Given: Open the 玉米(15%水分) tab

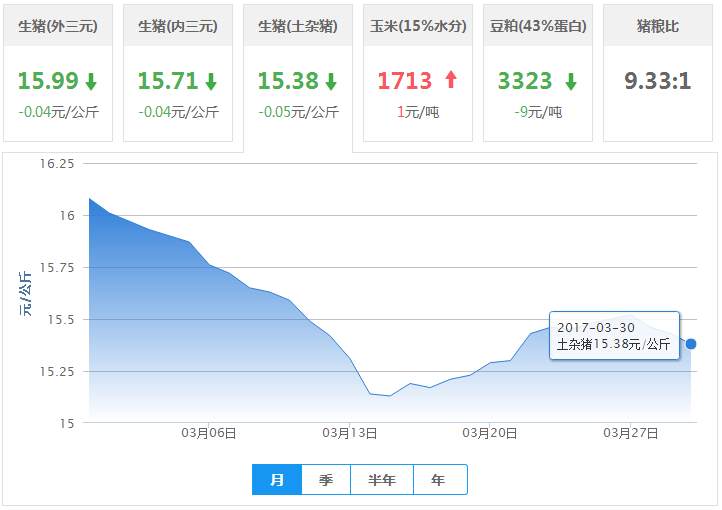Looking at the screenshot, I should click(x=418, y=26).
